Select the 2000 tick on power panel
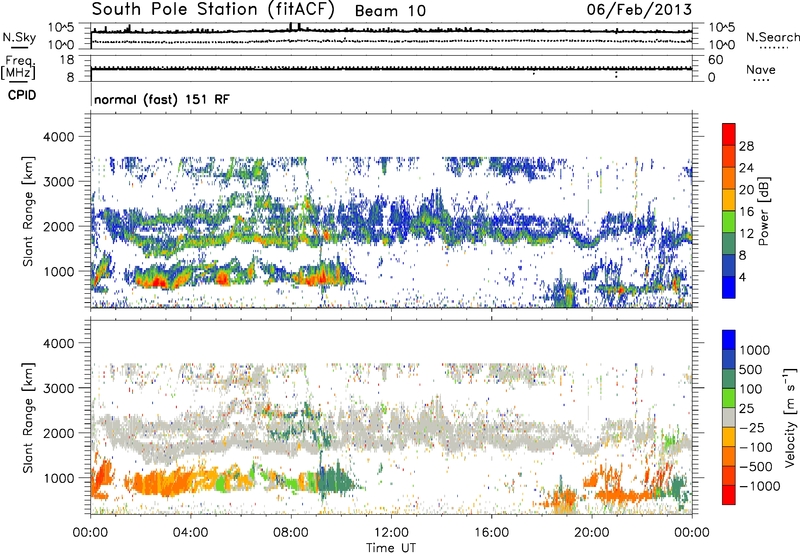This screenshot has height=554, width=800. 58,226
